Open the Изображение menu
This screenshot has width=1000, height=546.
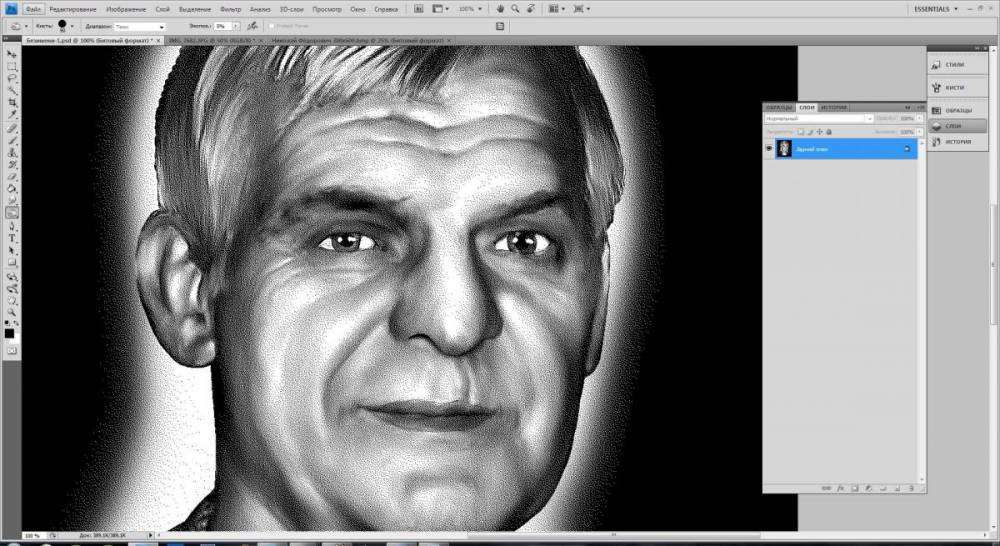pyautogui.click(x=126, y=9)
